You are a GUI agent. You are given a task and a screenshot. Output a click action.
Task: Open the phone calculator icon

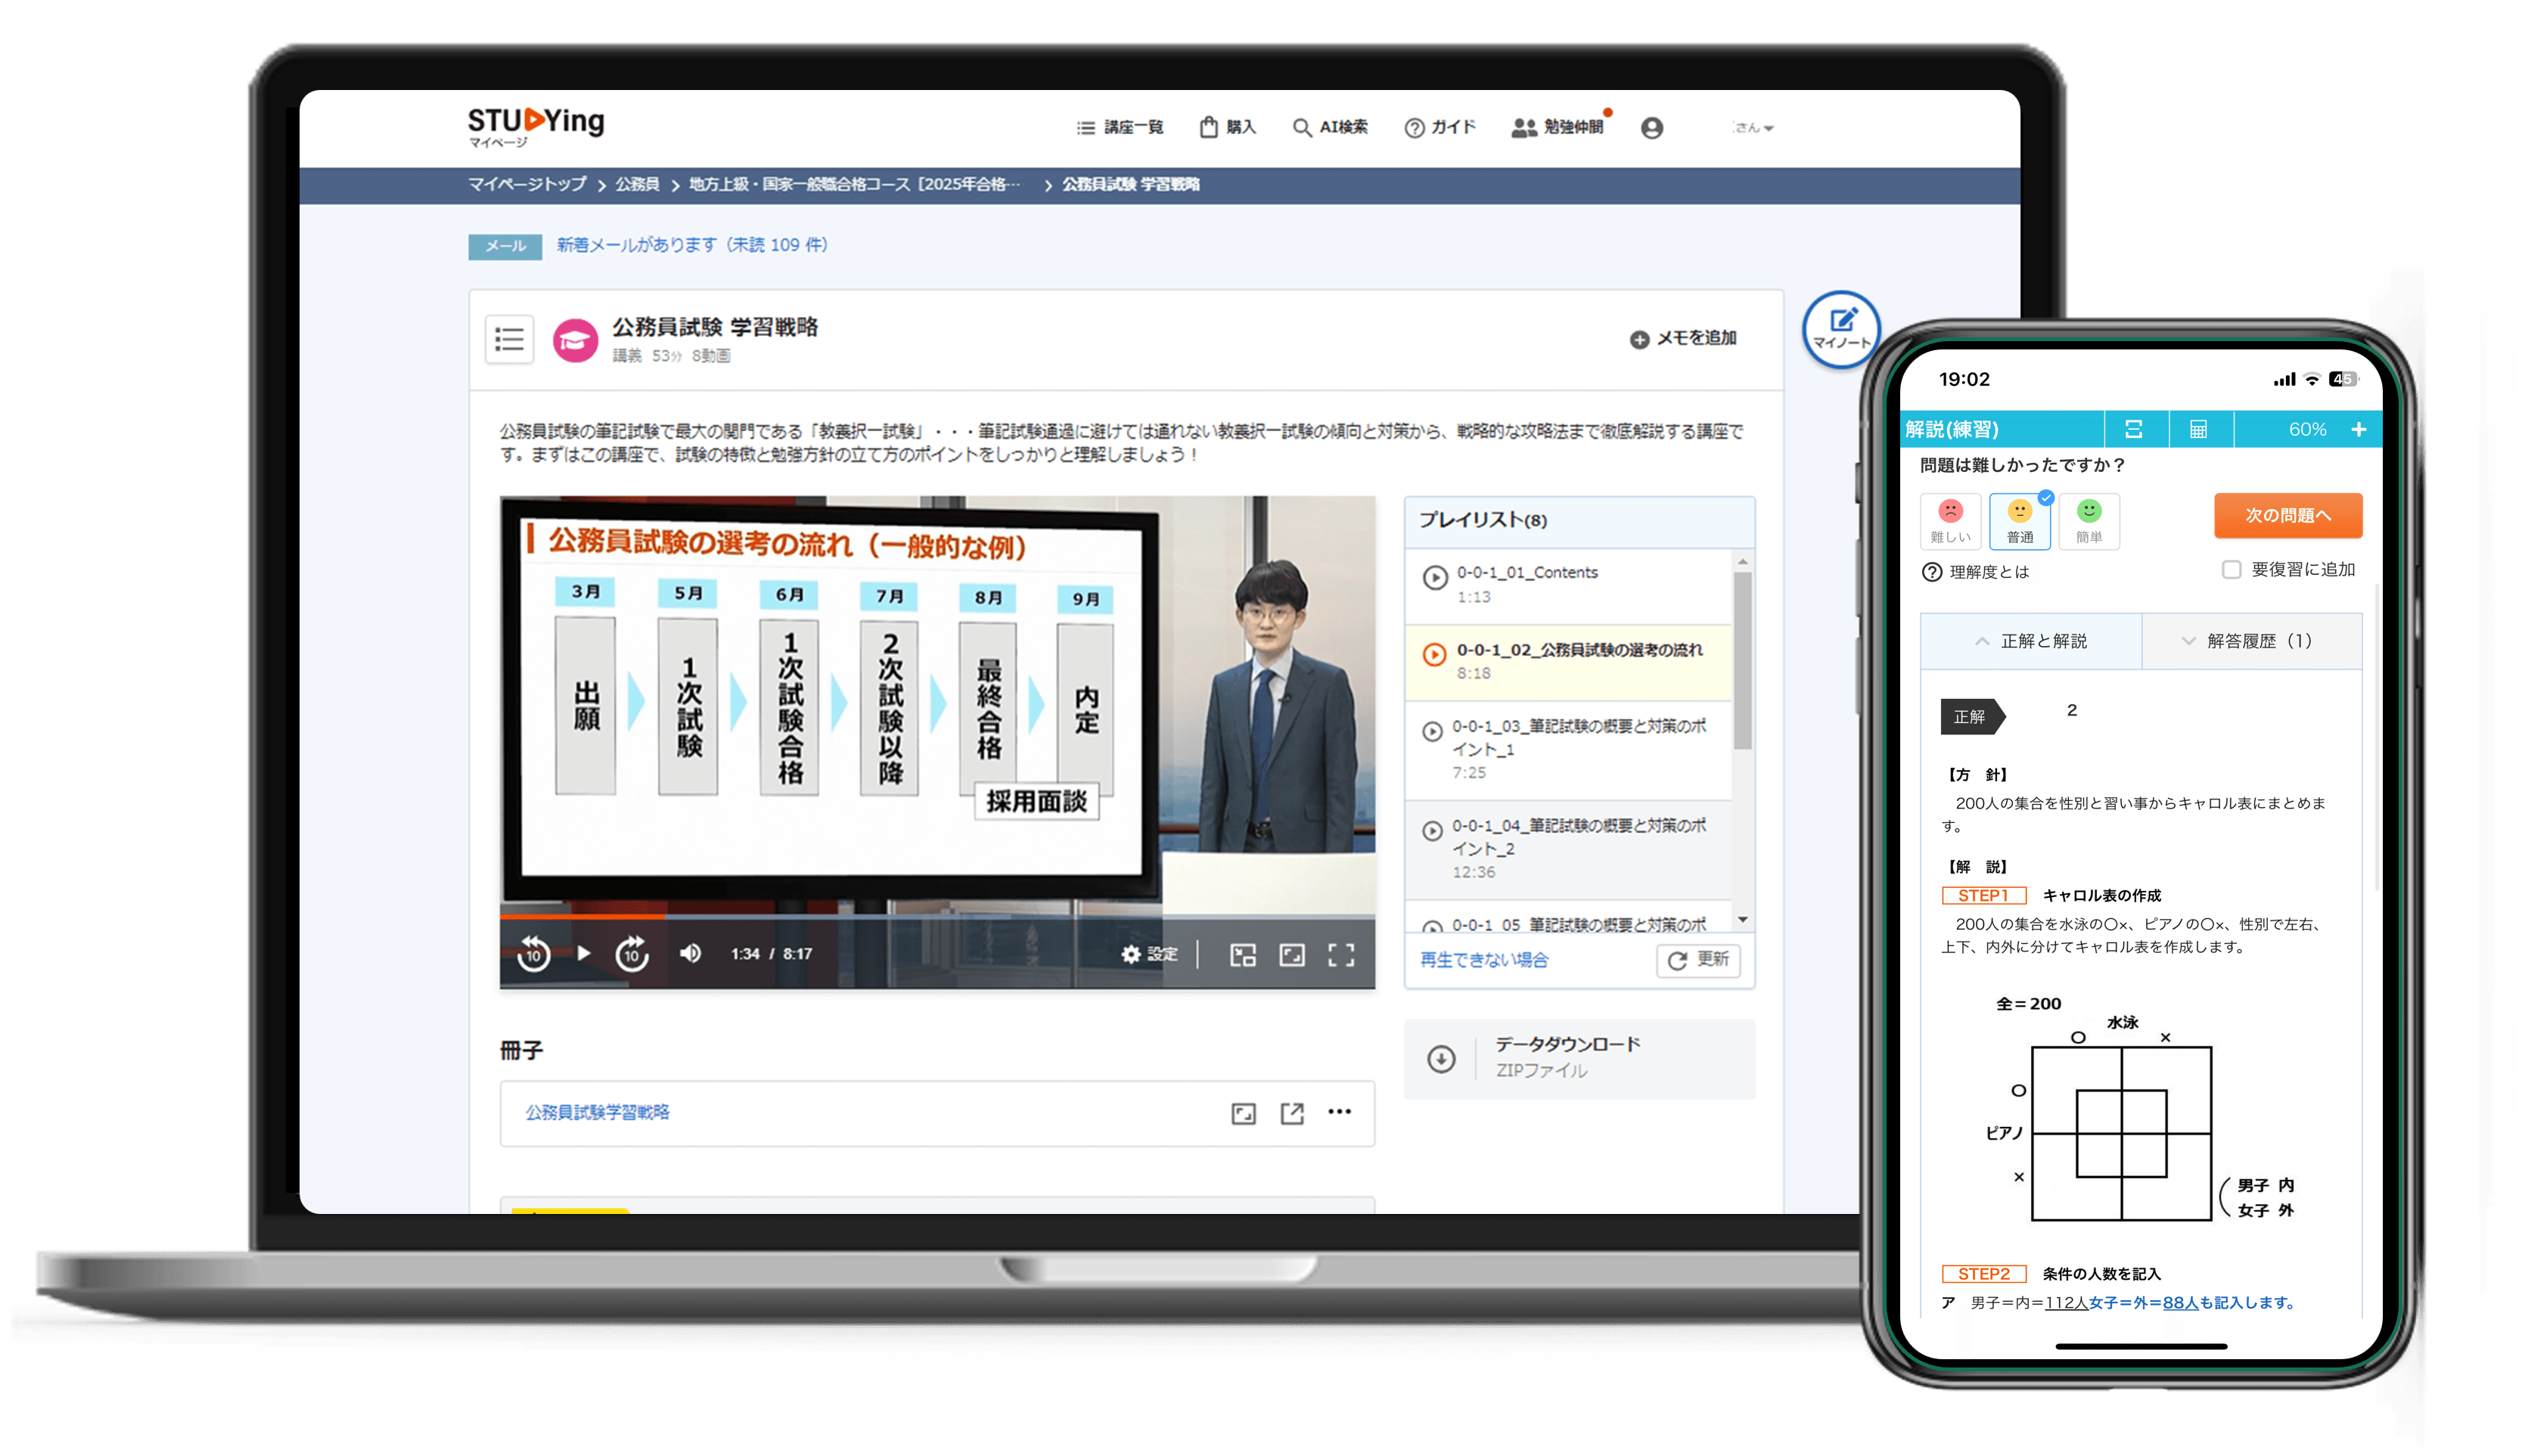(x=2198, y=429)
